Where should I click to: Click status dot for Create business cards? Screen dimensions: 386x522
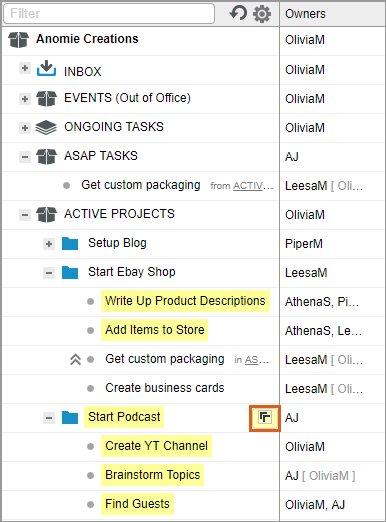[x=90, y=388]
